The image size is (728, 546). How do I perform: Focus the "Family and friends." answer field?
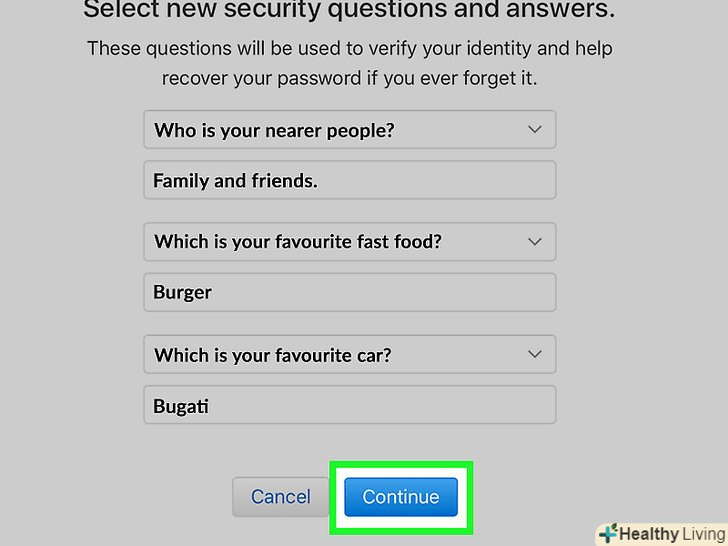[349, 181]
